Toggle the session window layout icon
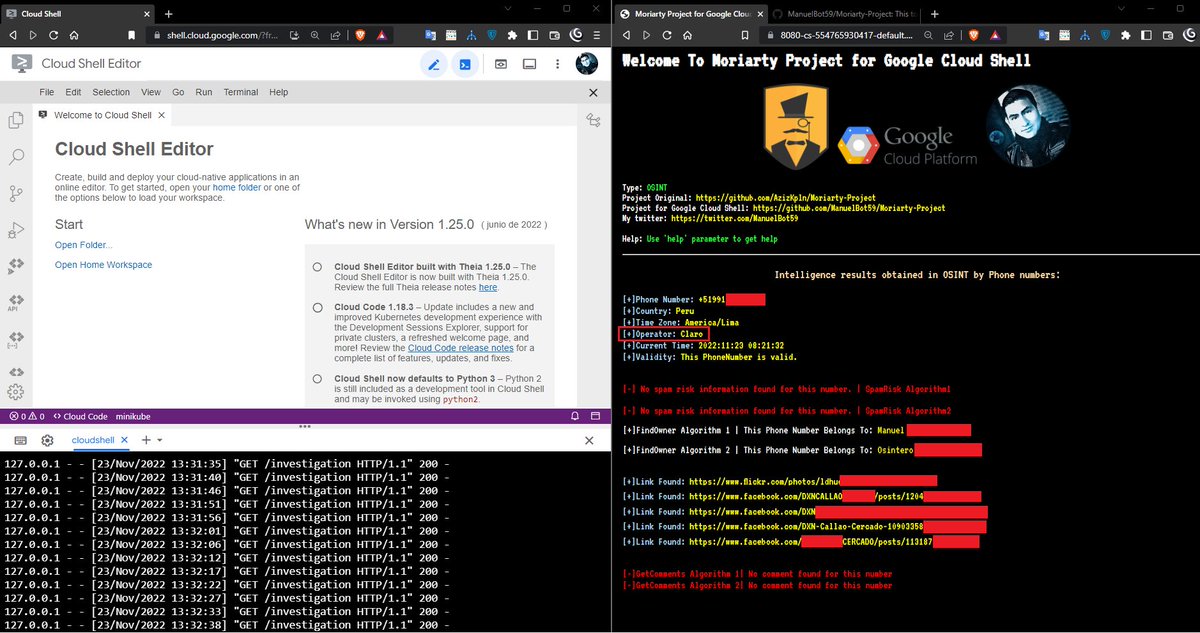 pyautogui.click(x=529, y=64)
